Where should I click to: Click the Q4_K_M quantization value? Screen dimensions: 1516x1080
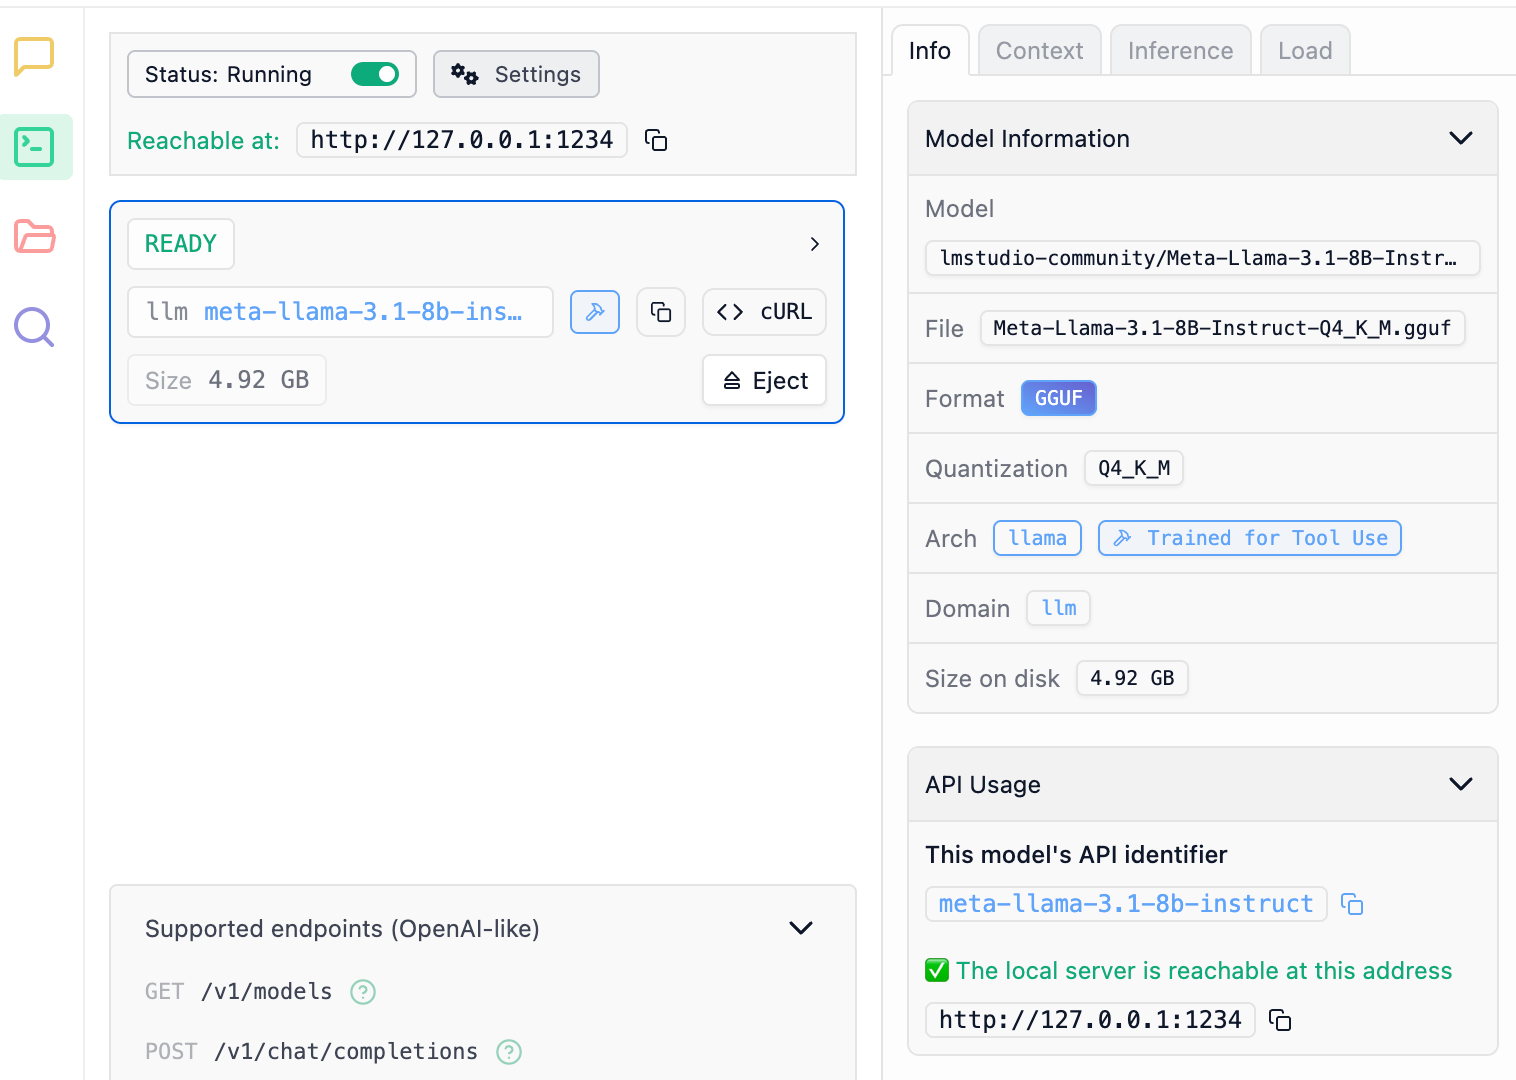1134,468
